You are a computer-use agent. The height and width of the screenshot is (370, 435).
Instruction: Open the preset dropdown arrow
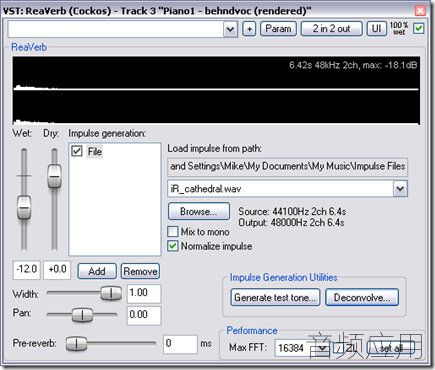230,29
